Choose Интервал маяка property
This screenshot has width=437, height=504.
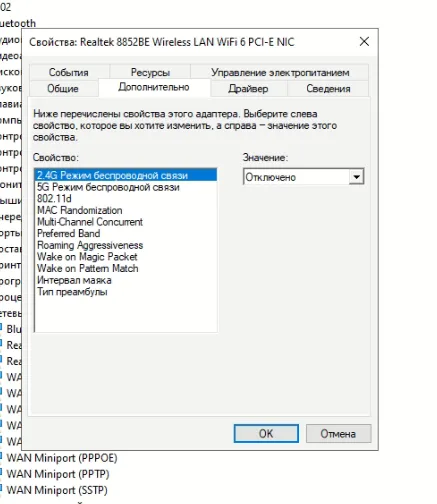point(126,280)
